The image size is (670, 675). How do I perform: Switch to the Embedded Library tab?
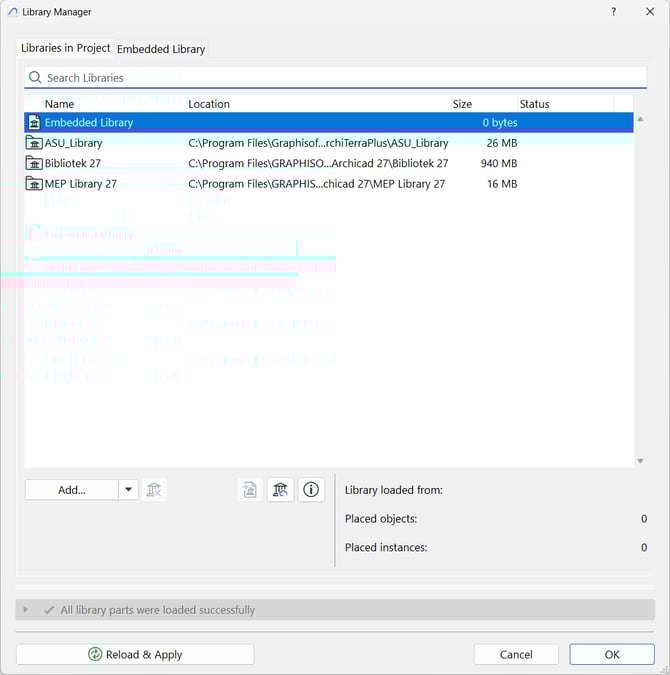[161, 49]
